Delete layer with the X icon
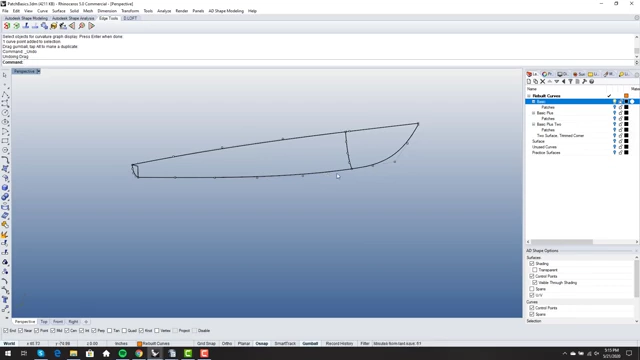The image size is (640, 360). (542, 82)
